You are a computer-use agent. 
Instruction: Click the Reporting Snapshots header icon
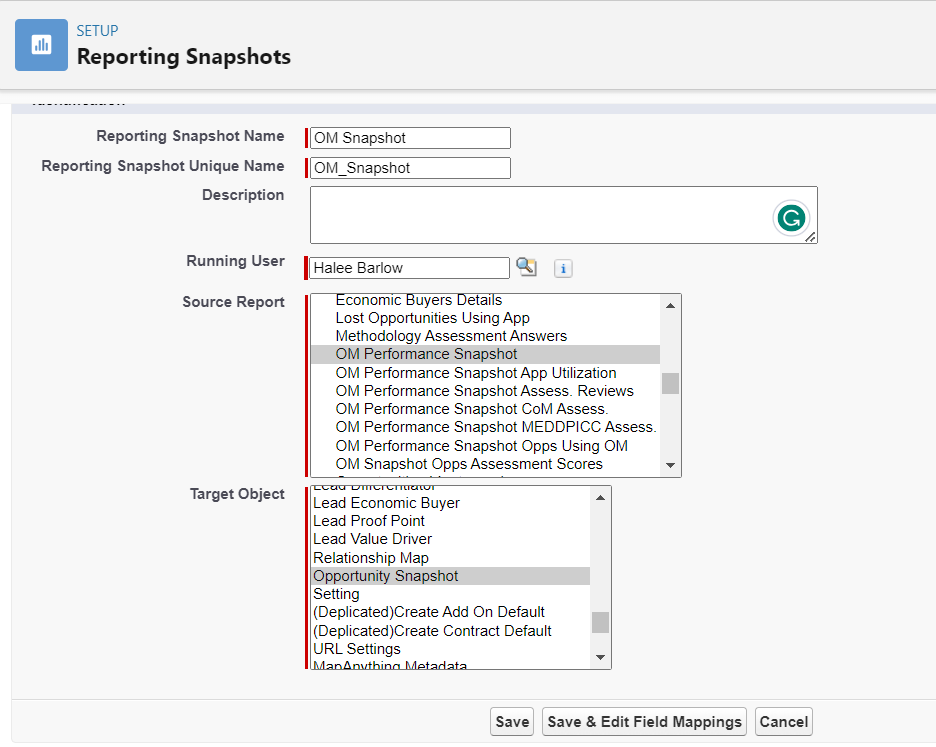(x=41, y=44)
